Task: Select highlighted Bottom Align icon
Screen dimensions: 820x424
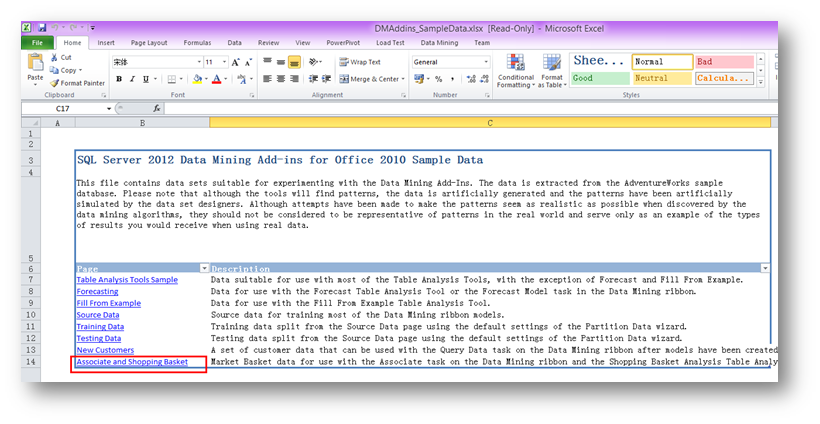Action: click(x=294, y=62)
